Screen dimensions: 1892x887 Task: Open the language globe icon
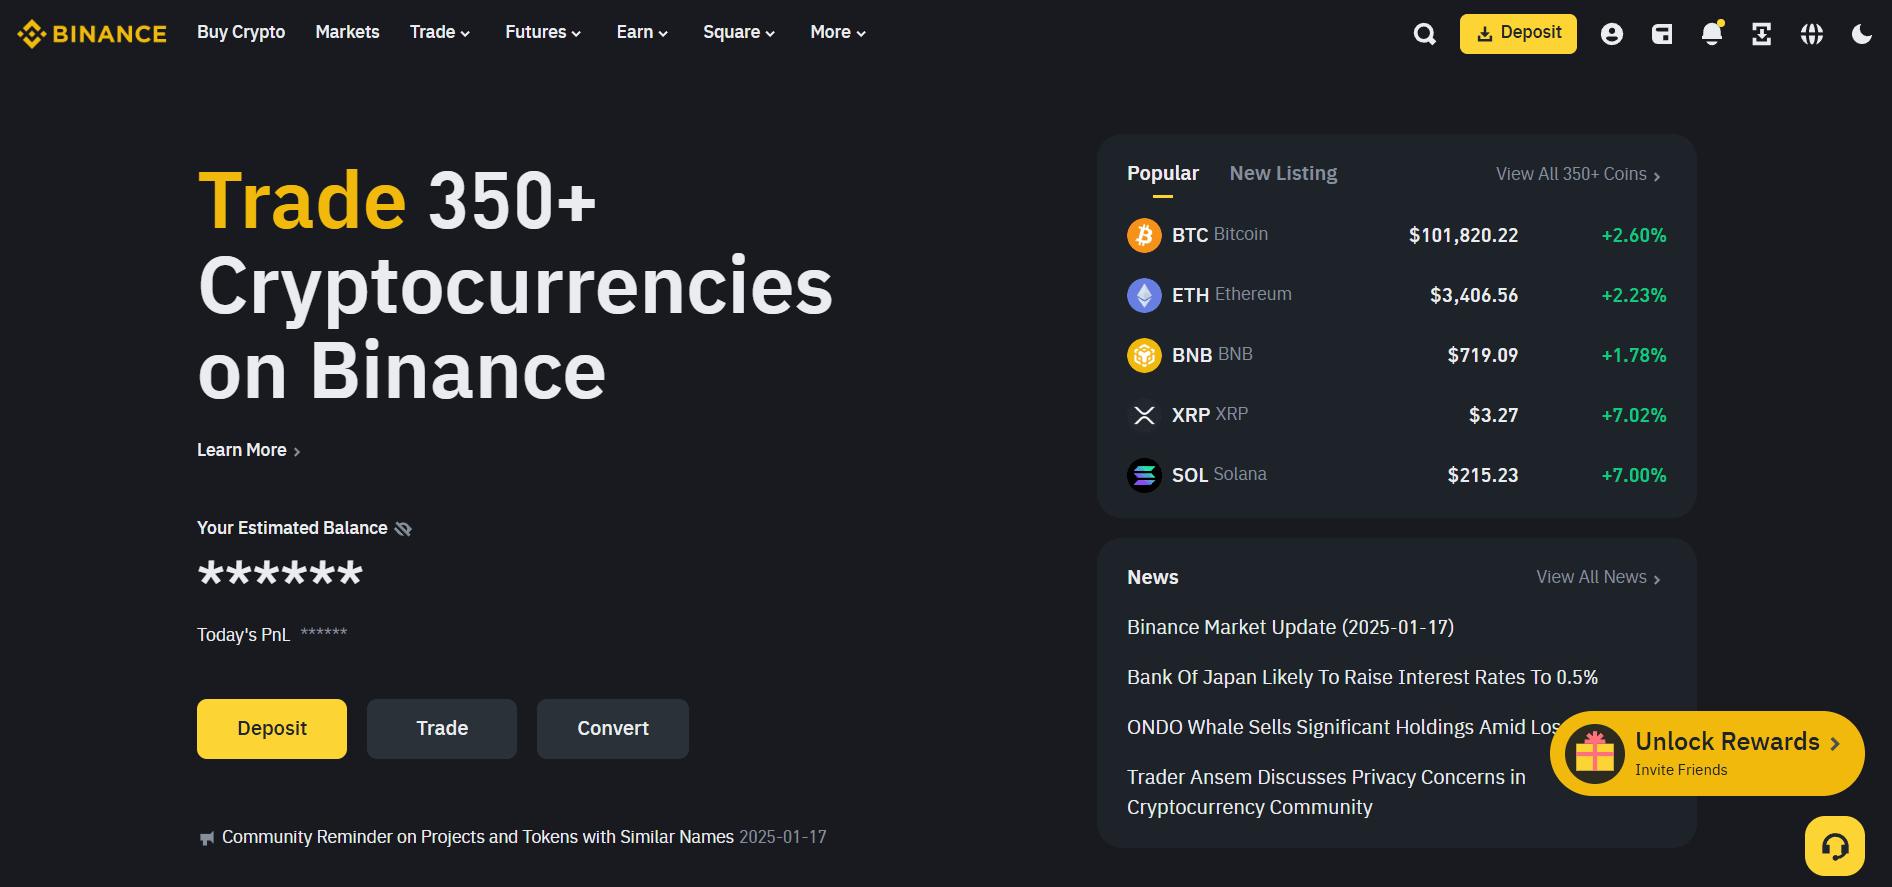pos(1811,34)
